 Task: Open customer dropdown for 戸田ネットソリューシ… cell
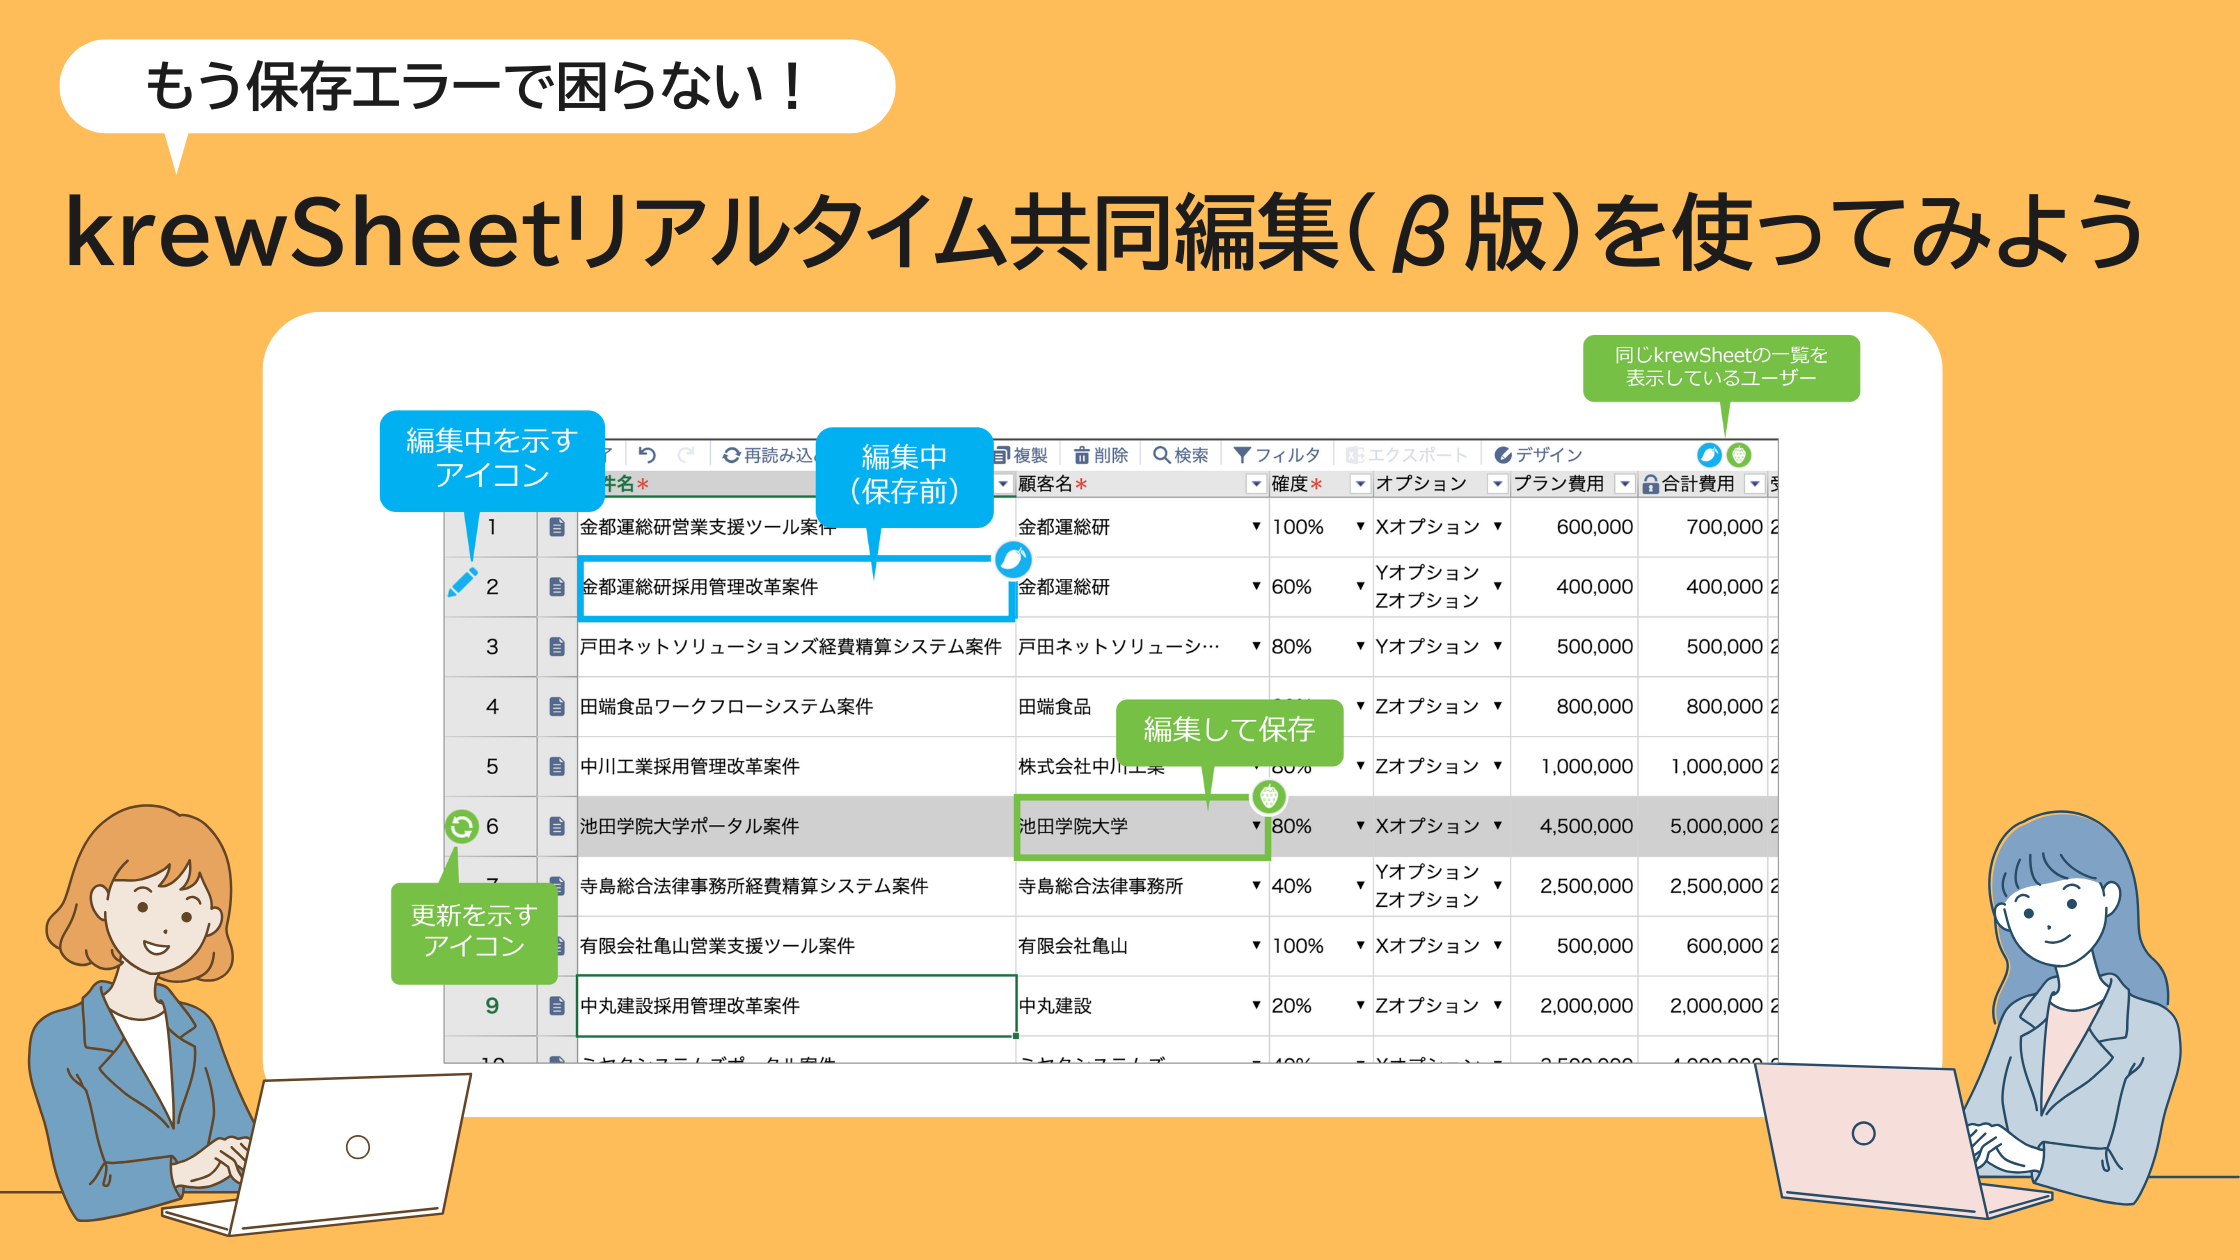coord(1256,646)
